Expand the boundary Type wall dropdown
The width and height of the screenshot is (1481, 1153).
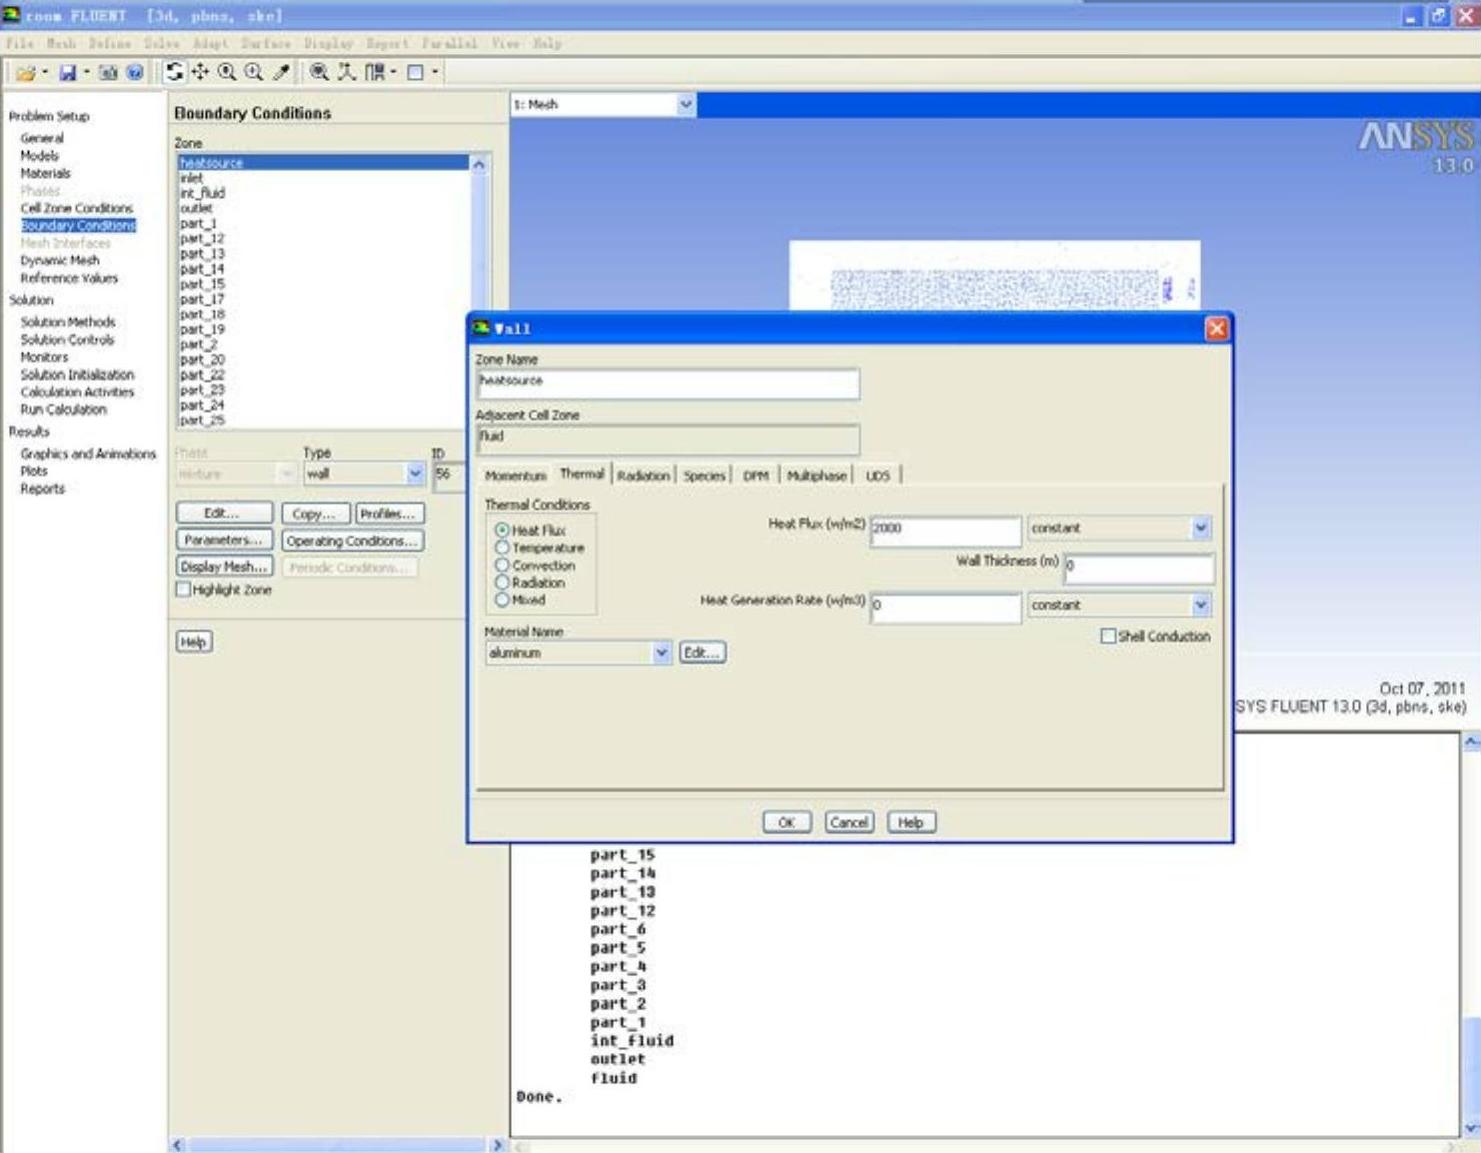(x=415, y=474)
